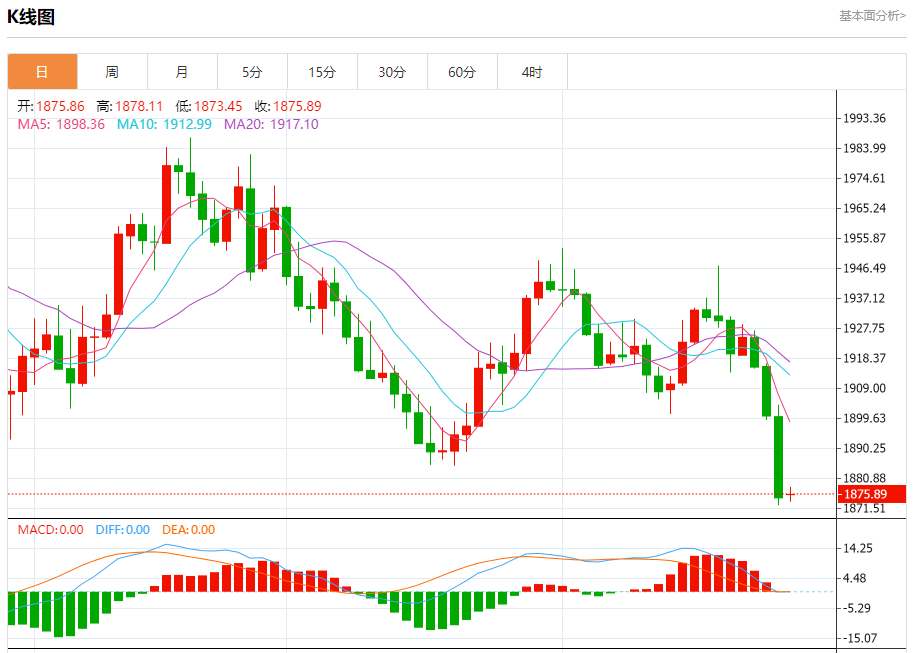This screenshot has width=914, height=653.
Task: Click the 1993.36 price axis label
Action: (864, 118)
